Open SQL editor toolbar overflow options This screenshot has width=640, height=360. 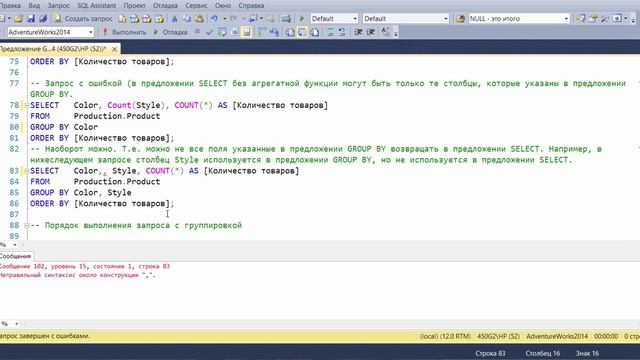(x=396, y=33)
